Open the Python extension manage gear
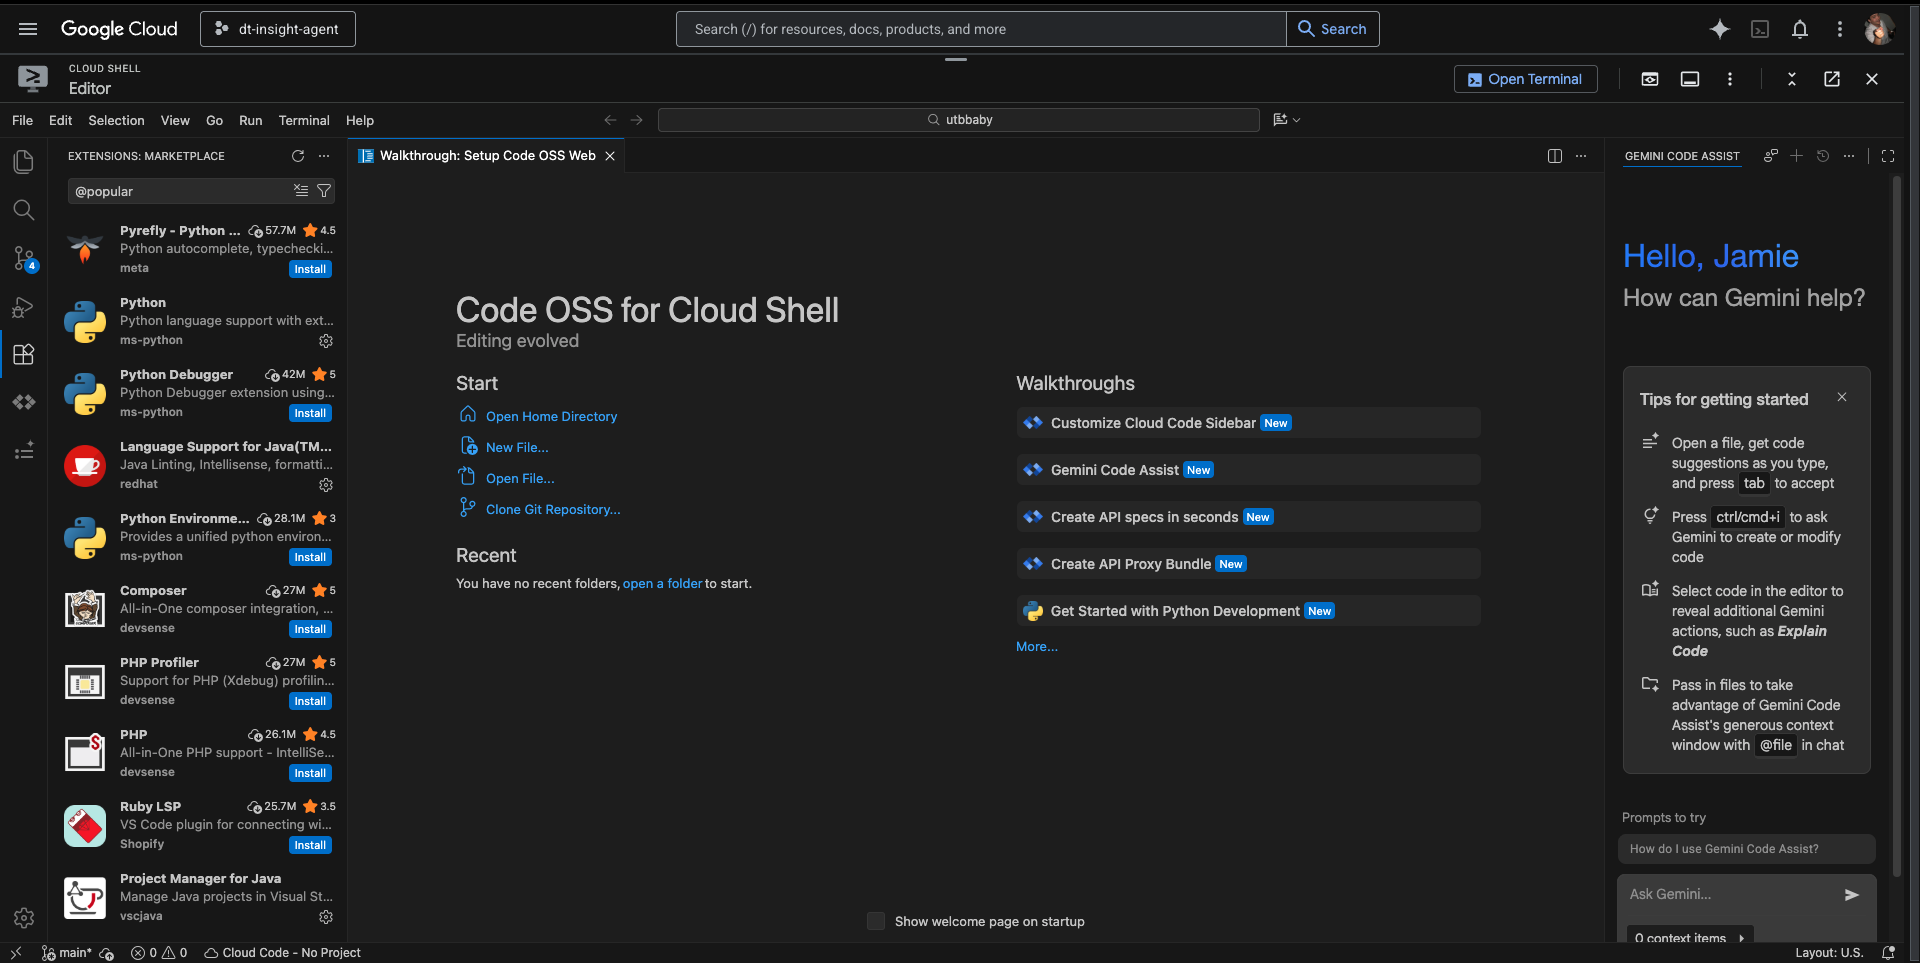The height and width of the screenshot is (963, 1920). tap(326, 341)
